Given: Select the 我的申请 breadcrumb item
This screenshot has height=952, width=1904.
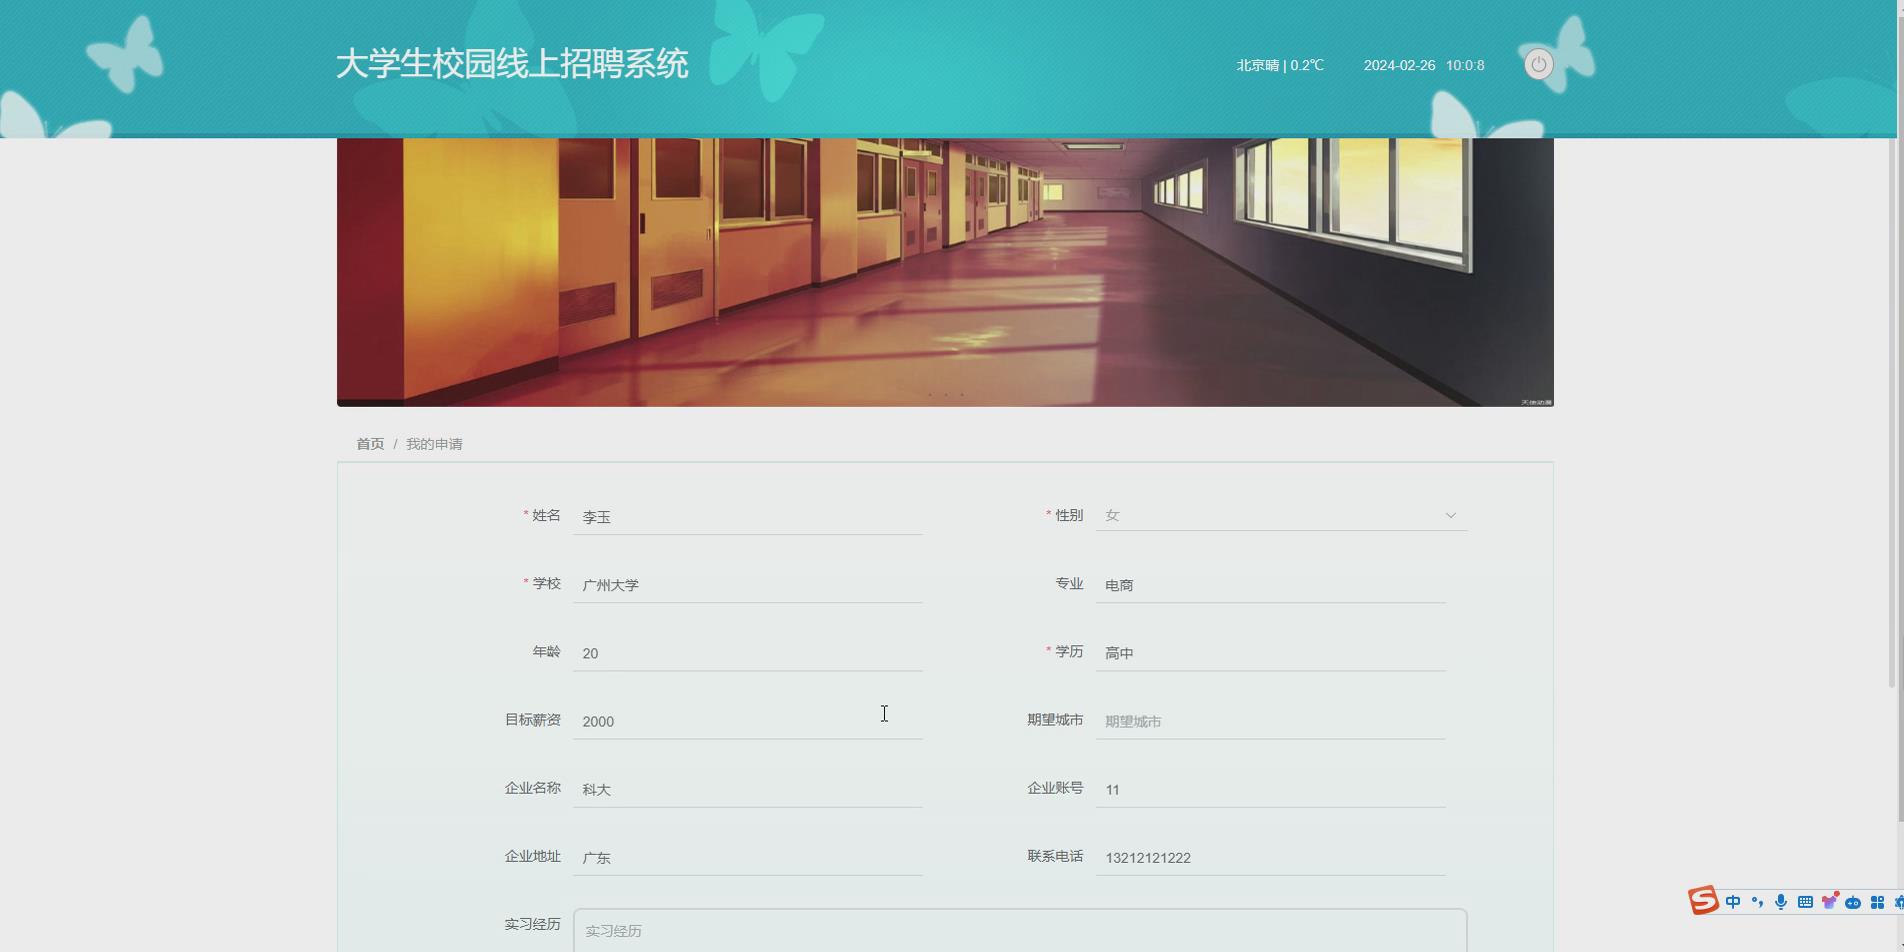Looking at the screenshot, I should 435,443.
